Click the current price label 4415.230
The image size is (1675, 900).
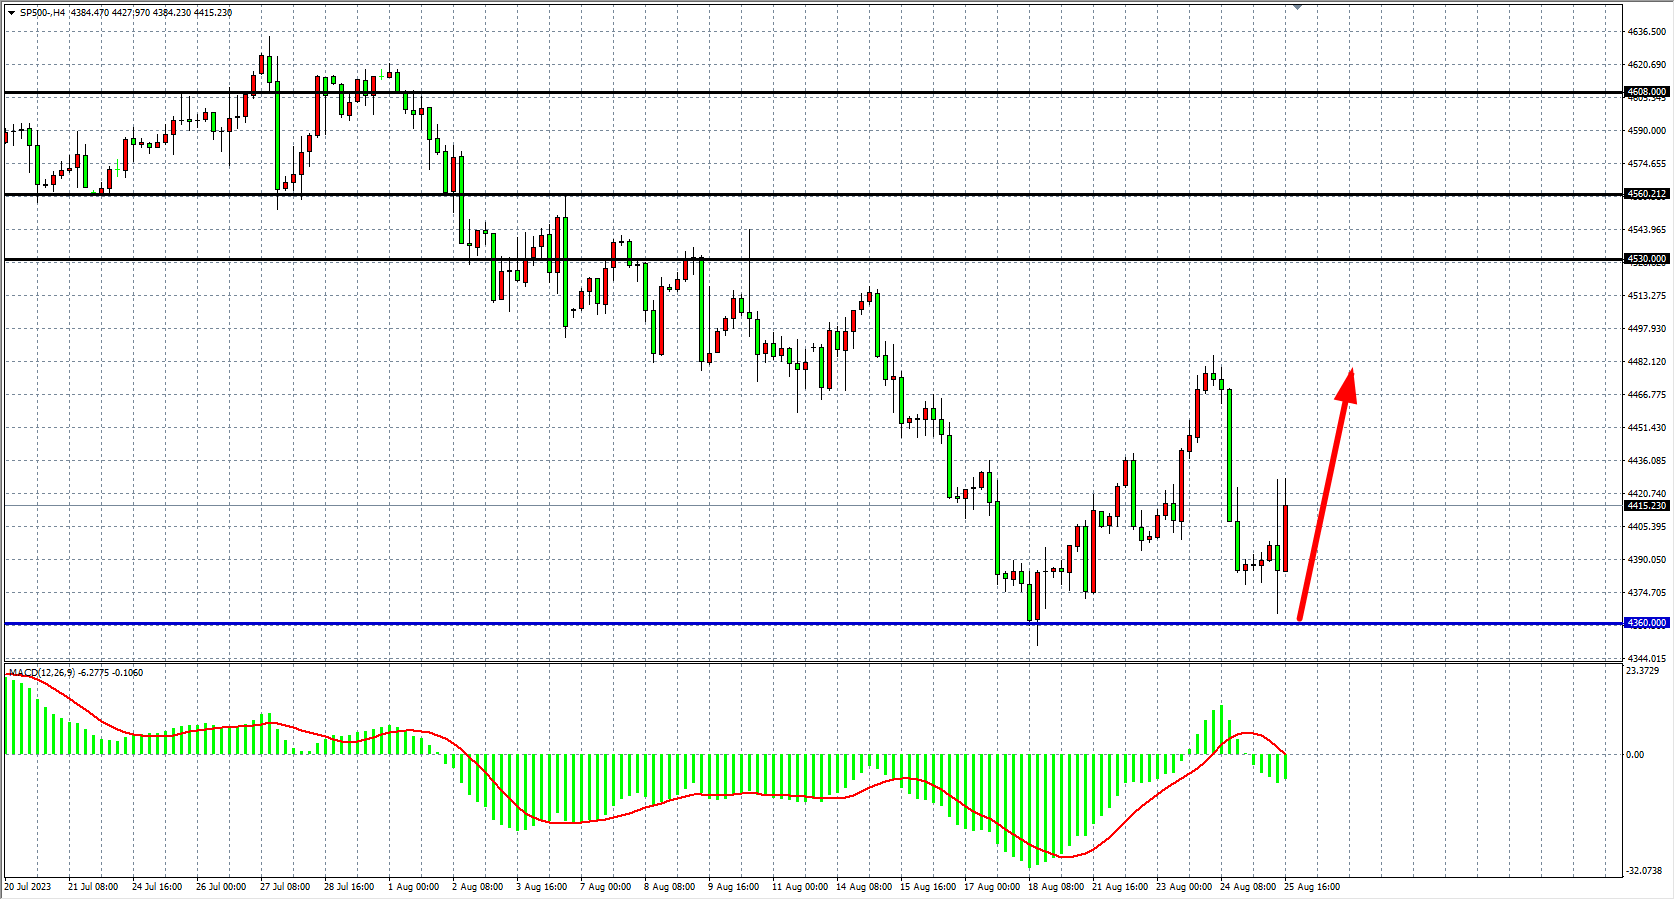click(x=1646, y=506)
